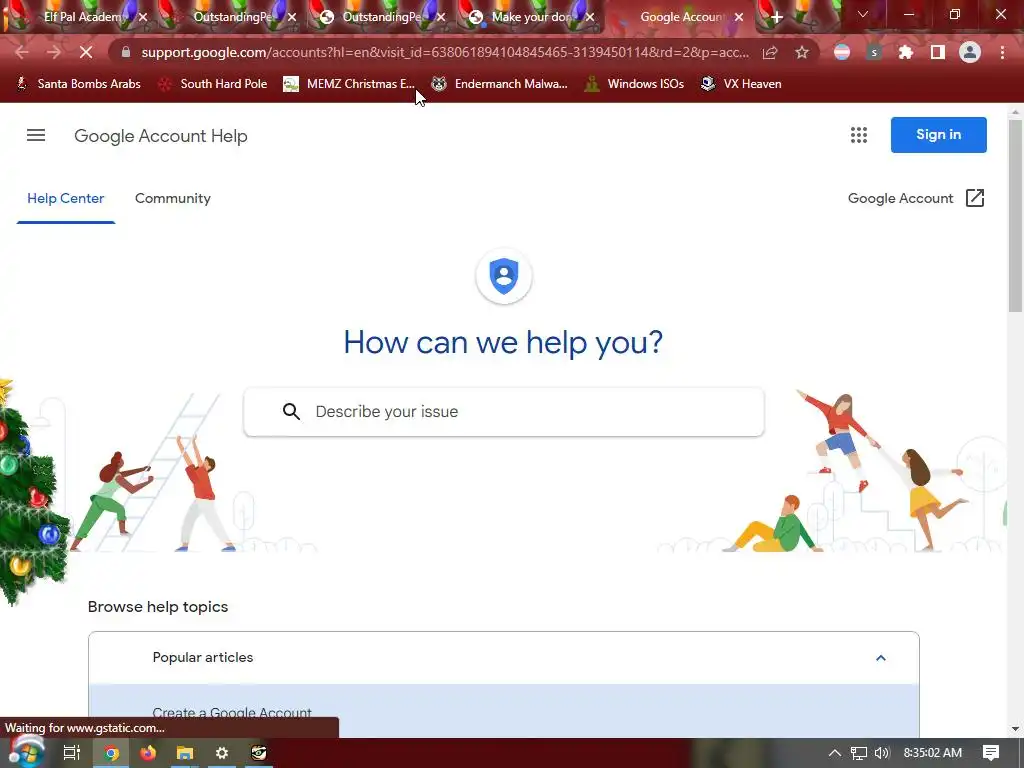The width and height of the screenshot is (1024, 768).
Task: Open Santa Bombs Arabs bookmark
Action: 78,84
